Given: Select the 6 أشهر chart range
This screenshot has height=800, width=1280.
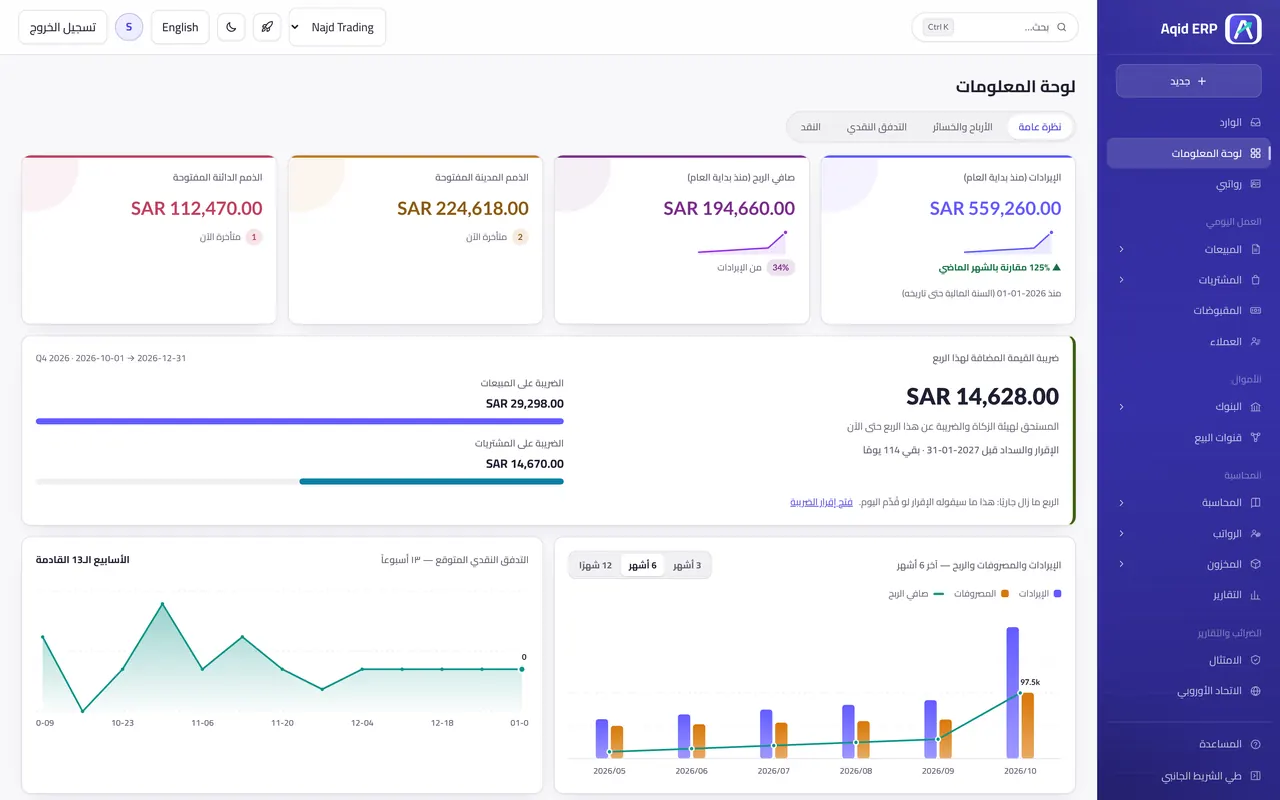Looking at the screenshot, I should pos(642,565).
